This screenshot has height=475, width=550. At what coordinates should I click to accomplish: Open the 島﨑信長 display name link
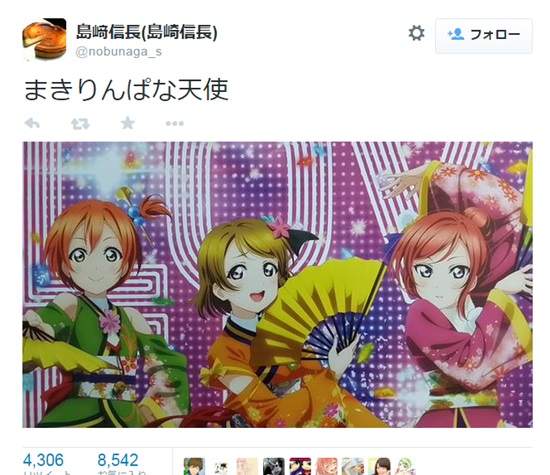(147, 32)
